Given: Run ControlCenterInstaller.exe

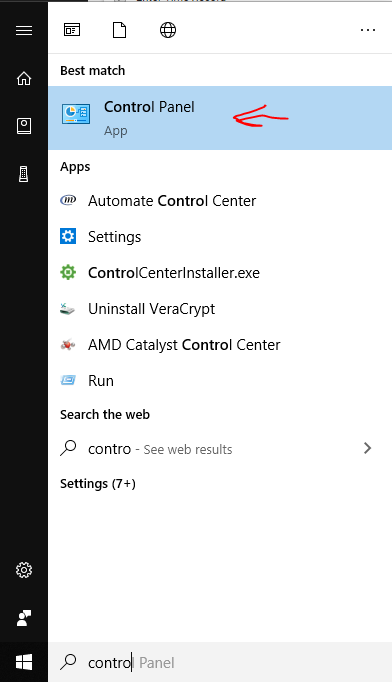Looking at the screenshot, I should click(x=220, y=273).
